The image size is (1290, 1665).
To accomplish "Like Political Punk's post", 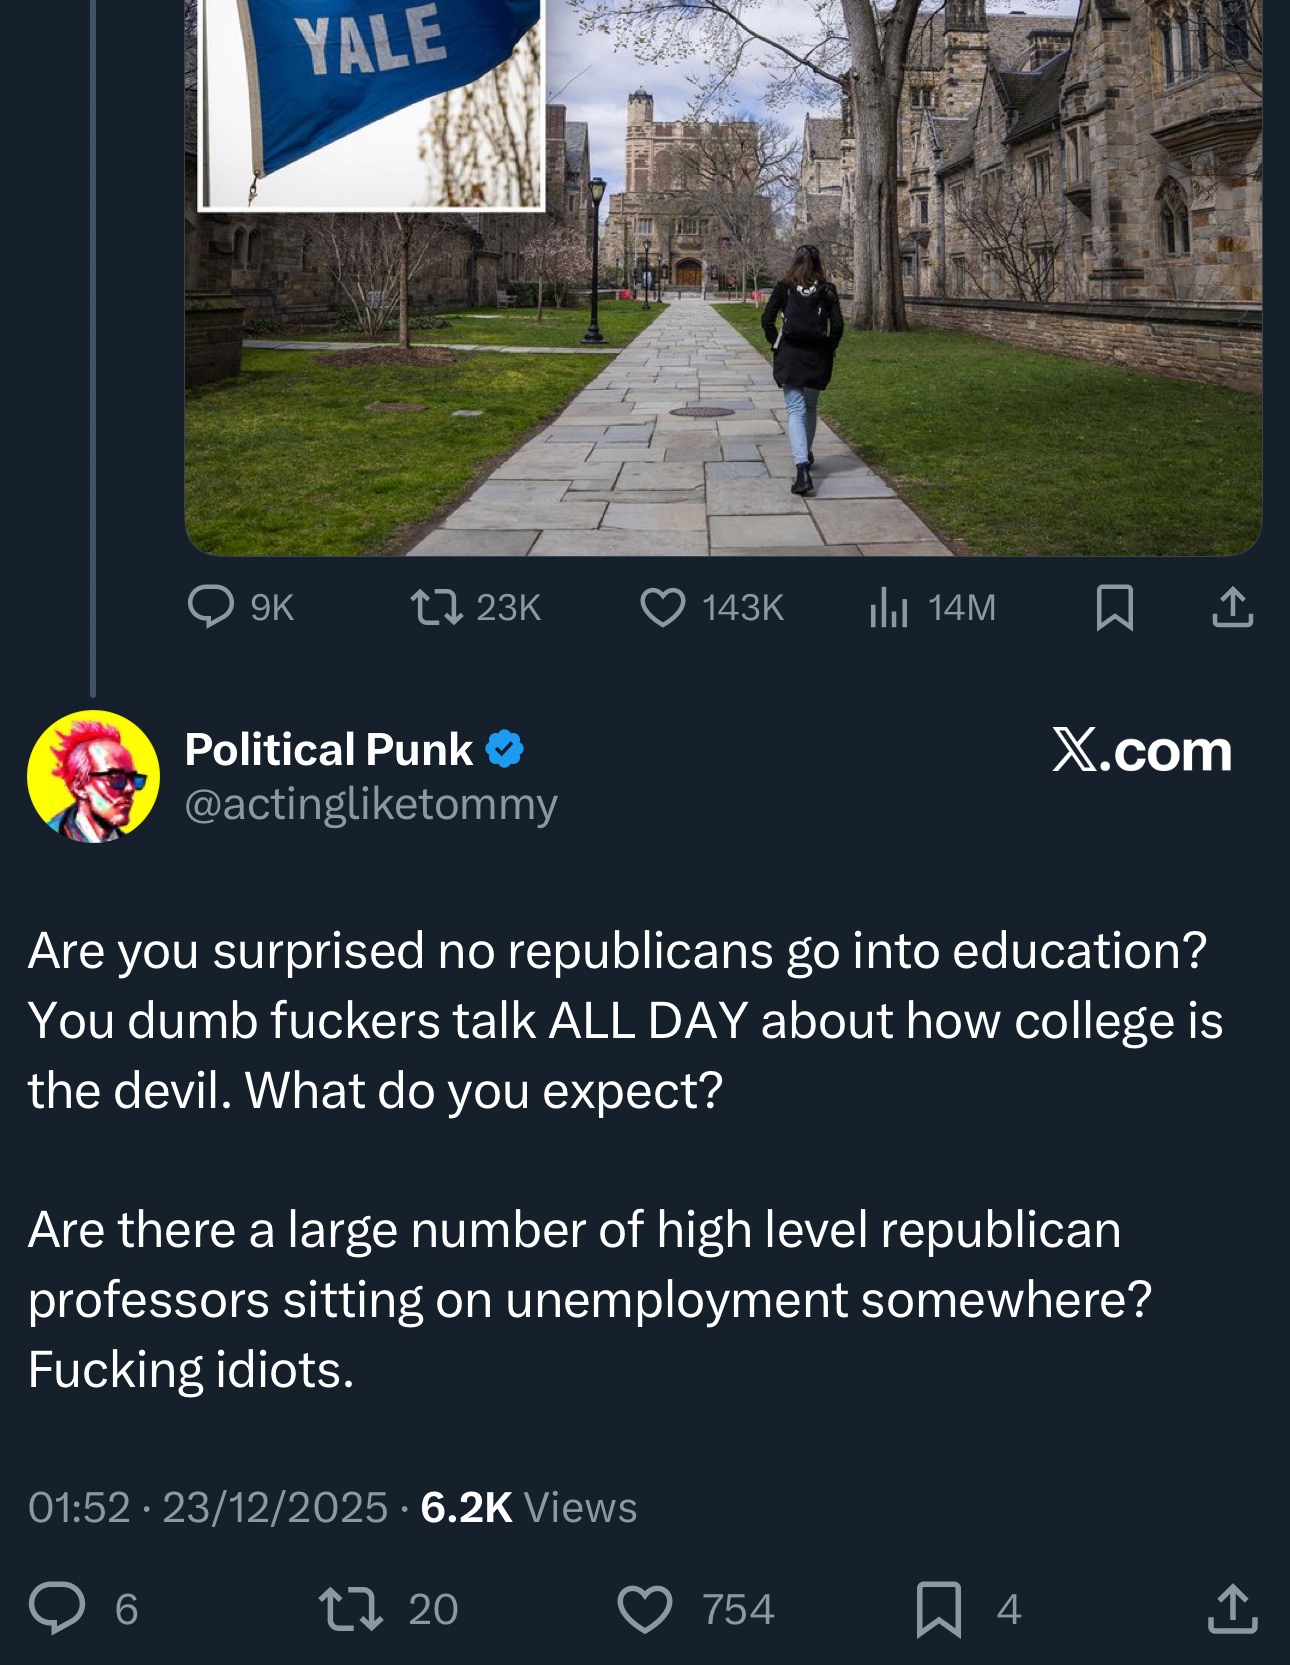I will [645, 1608].
